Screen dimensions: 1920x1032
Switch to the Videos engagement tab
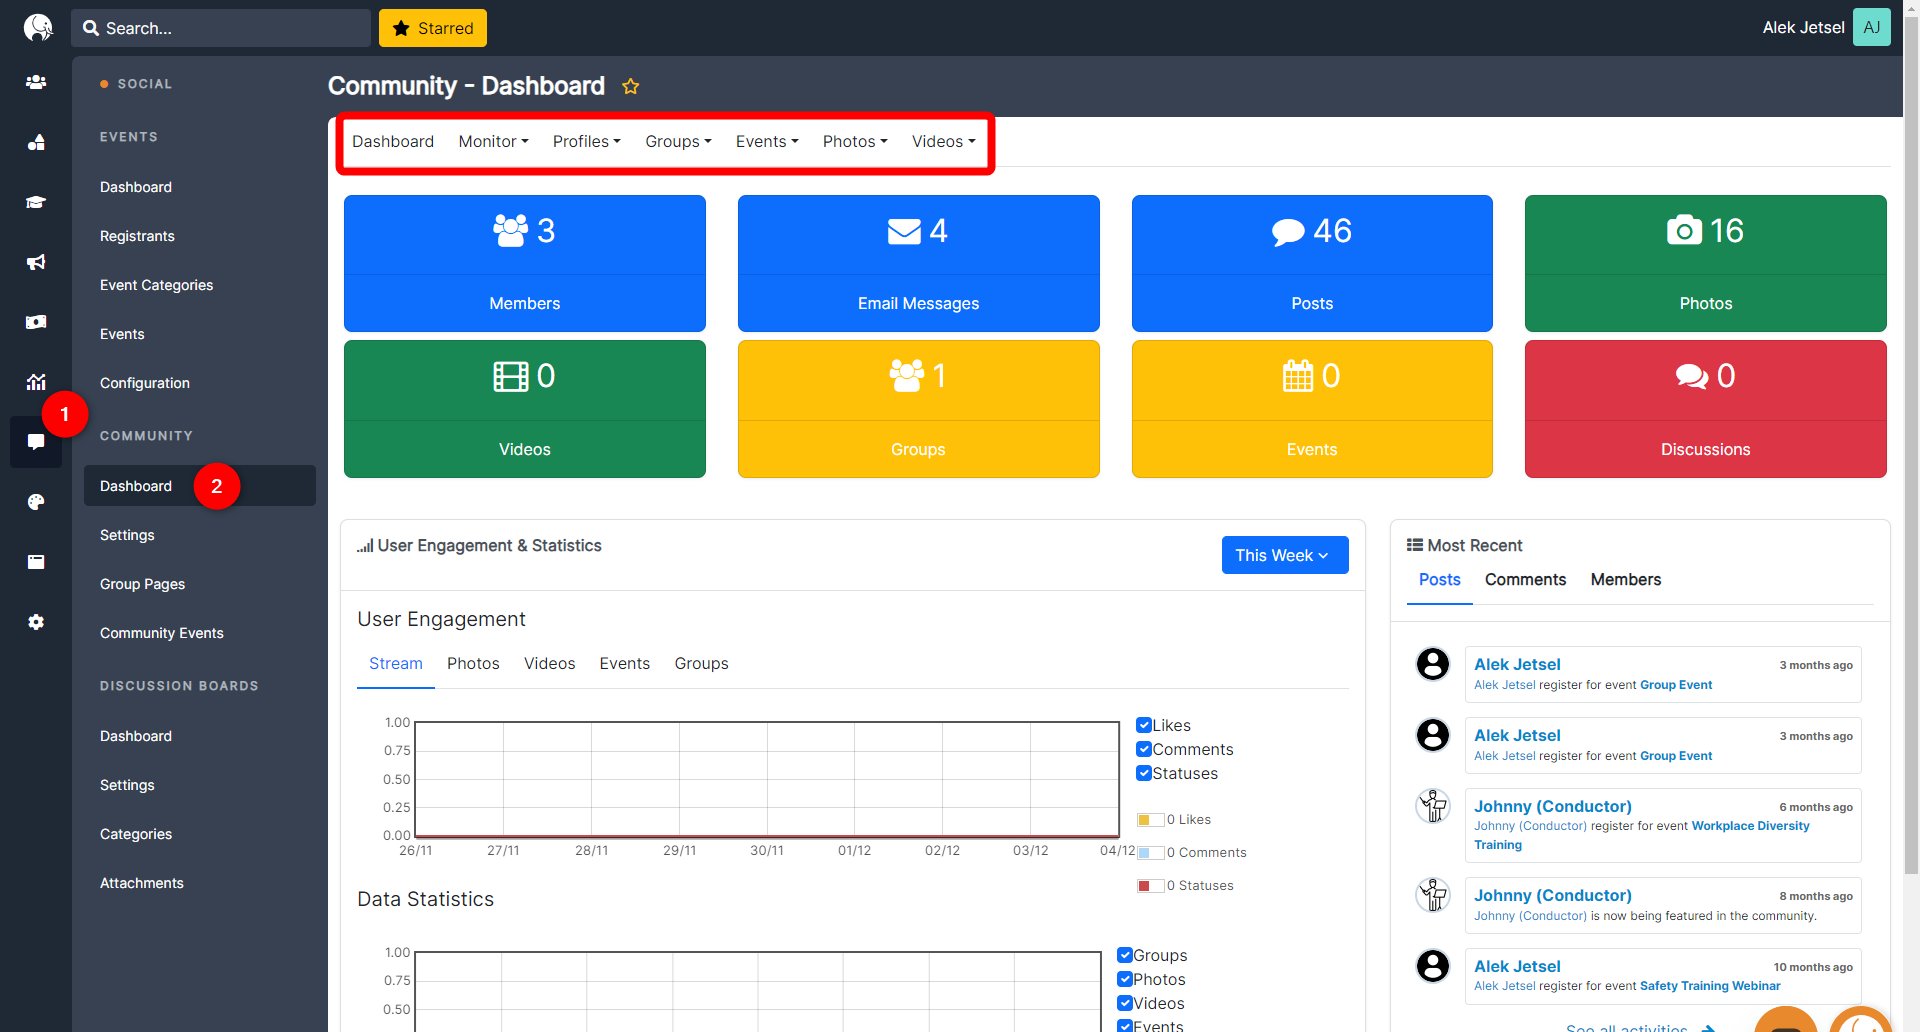549,664
